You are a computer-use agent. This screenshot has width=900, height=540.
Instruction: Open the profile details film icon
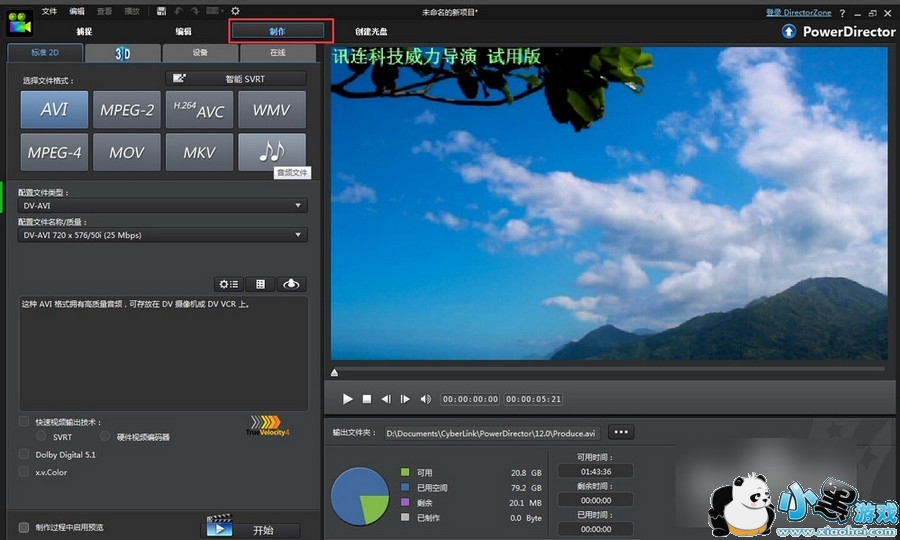coord(260,285)
